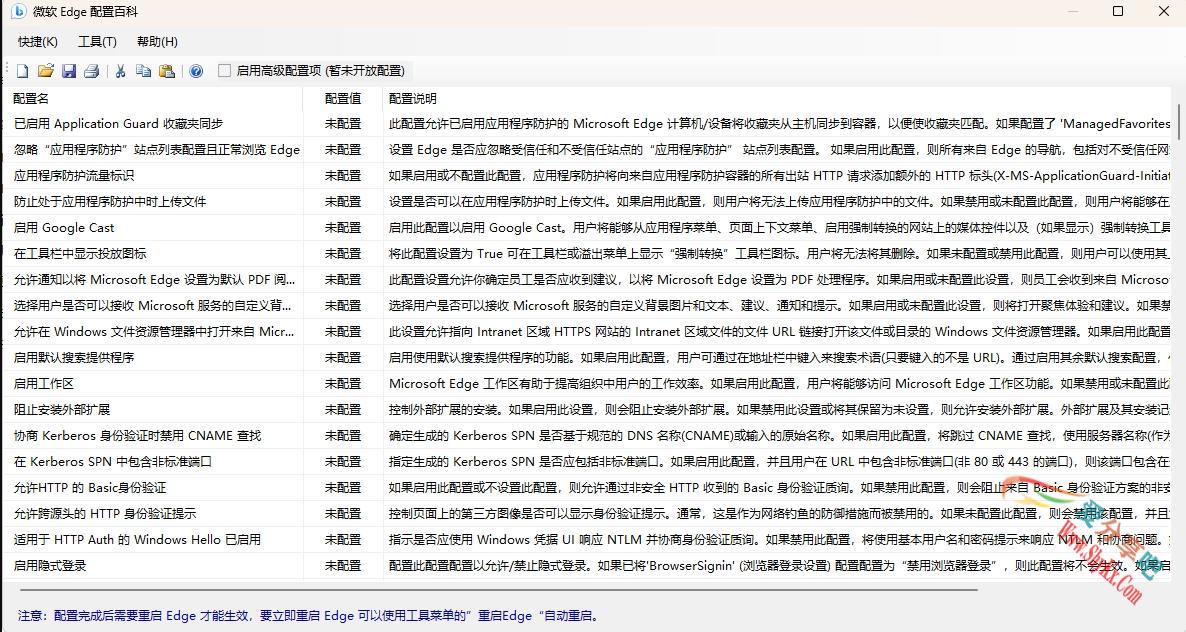
Task: Close the 微软 Edge 配置百科 window
Action: point(1164,11)
